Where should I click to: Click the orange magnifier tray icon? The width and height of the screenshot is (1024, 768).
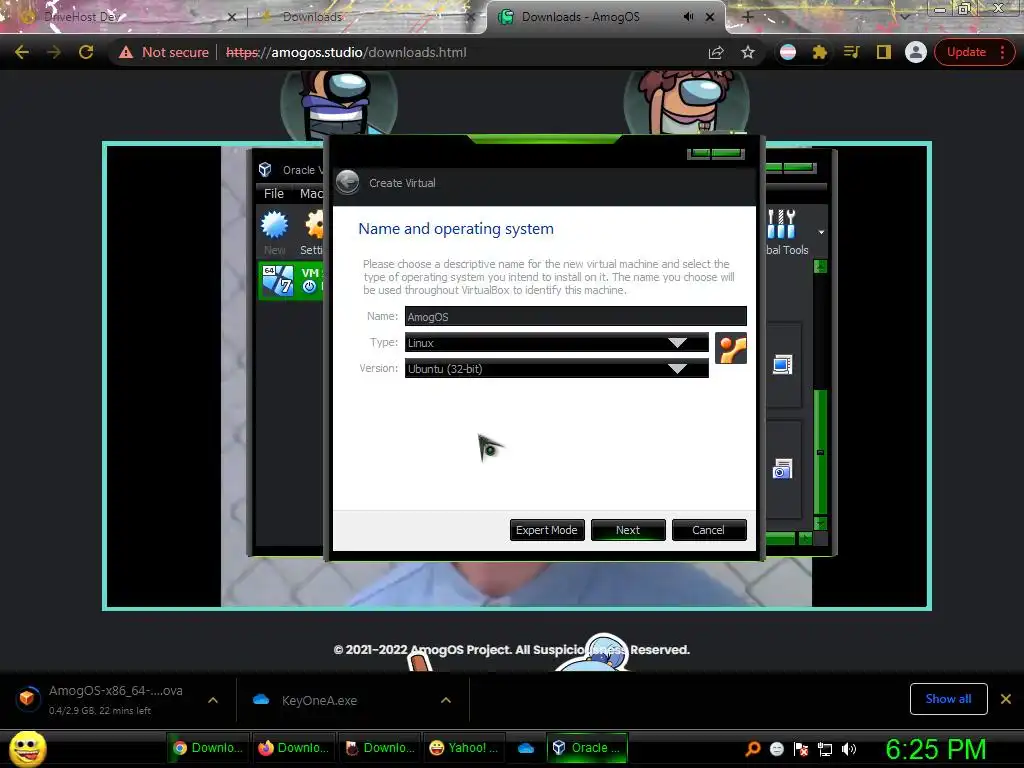coord(753,748)
